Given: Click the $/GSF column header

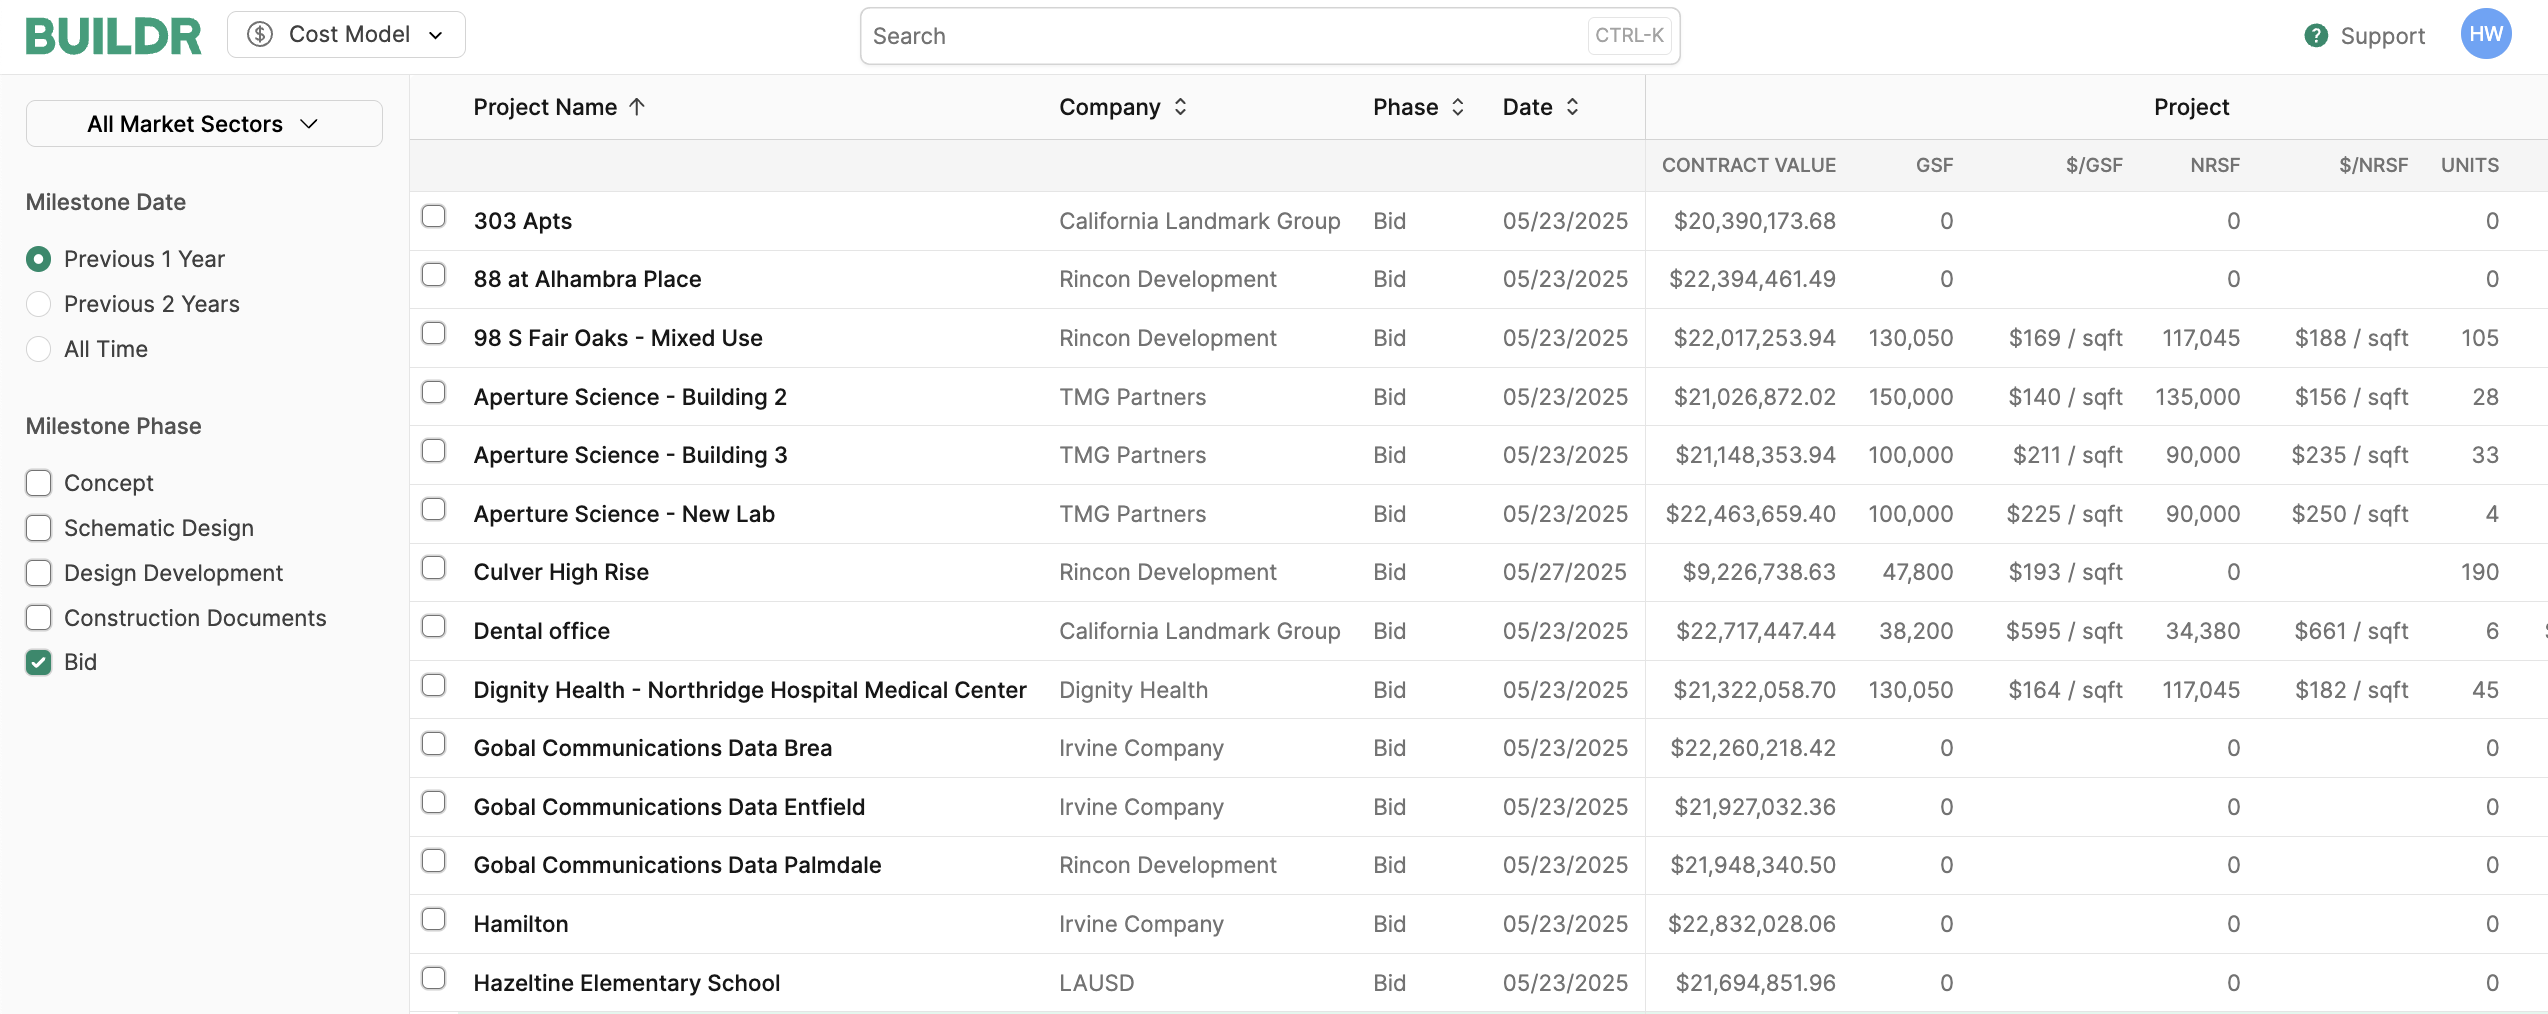Looking at the screenshot, I should [2094, 165].
